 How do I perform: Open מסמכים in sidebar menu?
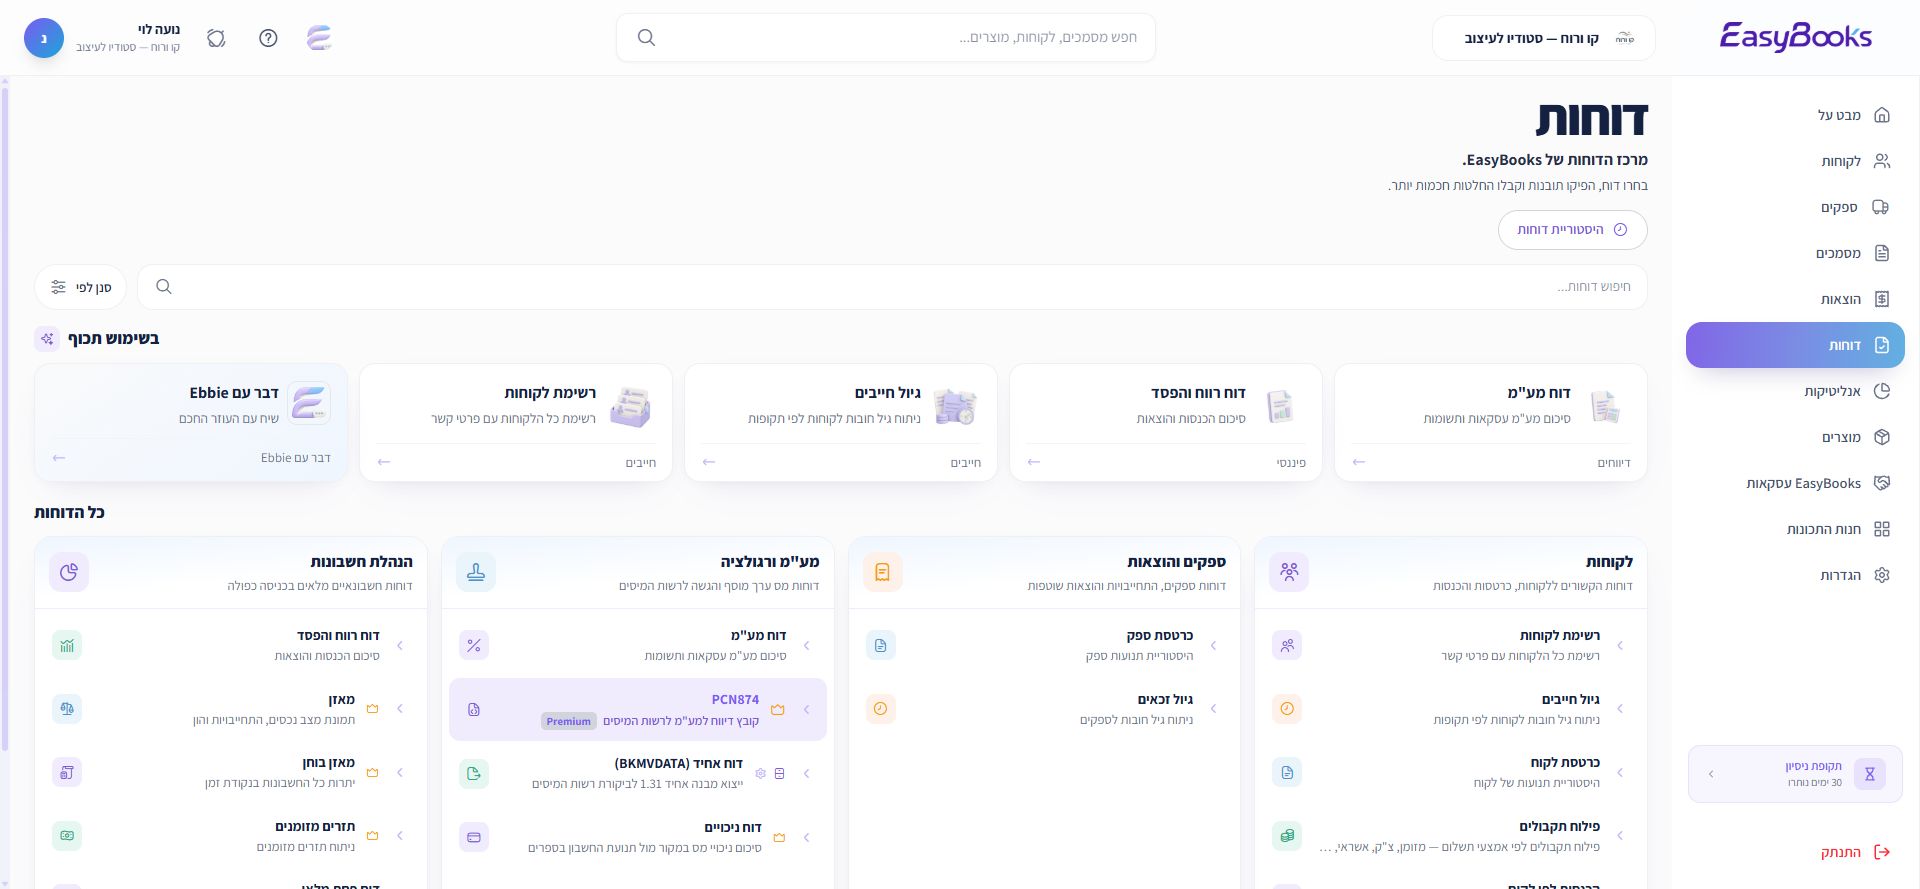[x=1795, y=253]
